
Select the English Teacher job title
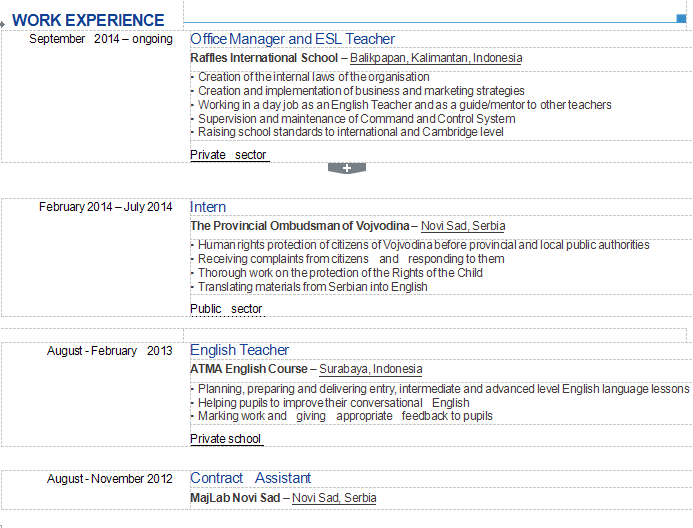[239, 350]
